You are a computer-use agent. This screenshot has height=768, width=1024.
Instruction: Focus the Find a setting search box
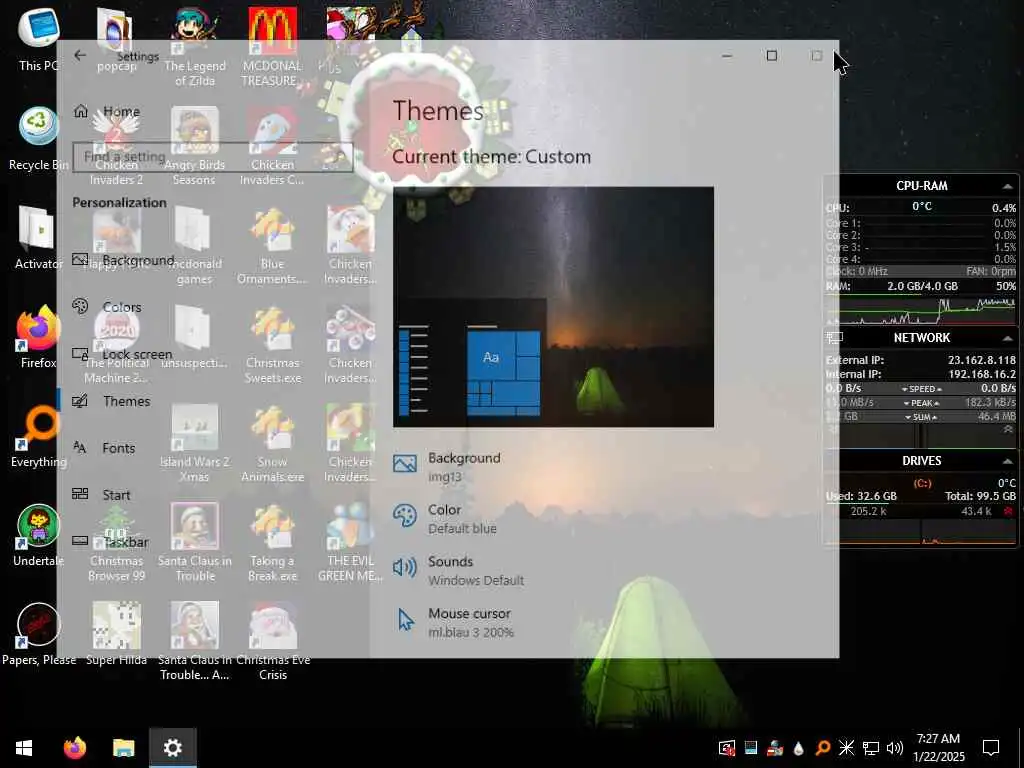pos(212,157)
